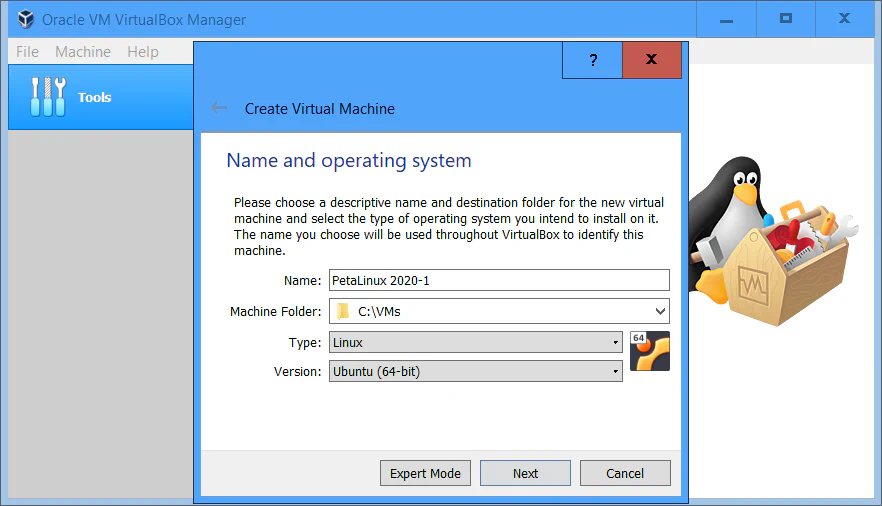Close the wizard with the red X
882x506 pixels.
pyautogui.click(x=651, y=60)
